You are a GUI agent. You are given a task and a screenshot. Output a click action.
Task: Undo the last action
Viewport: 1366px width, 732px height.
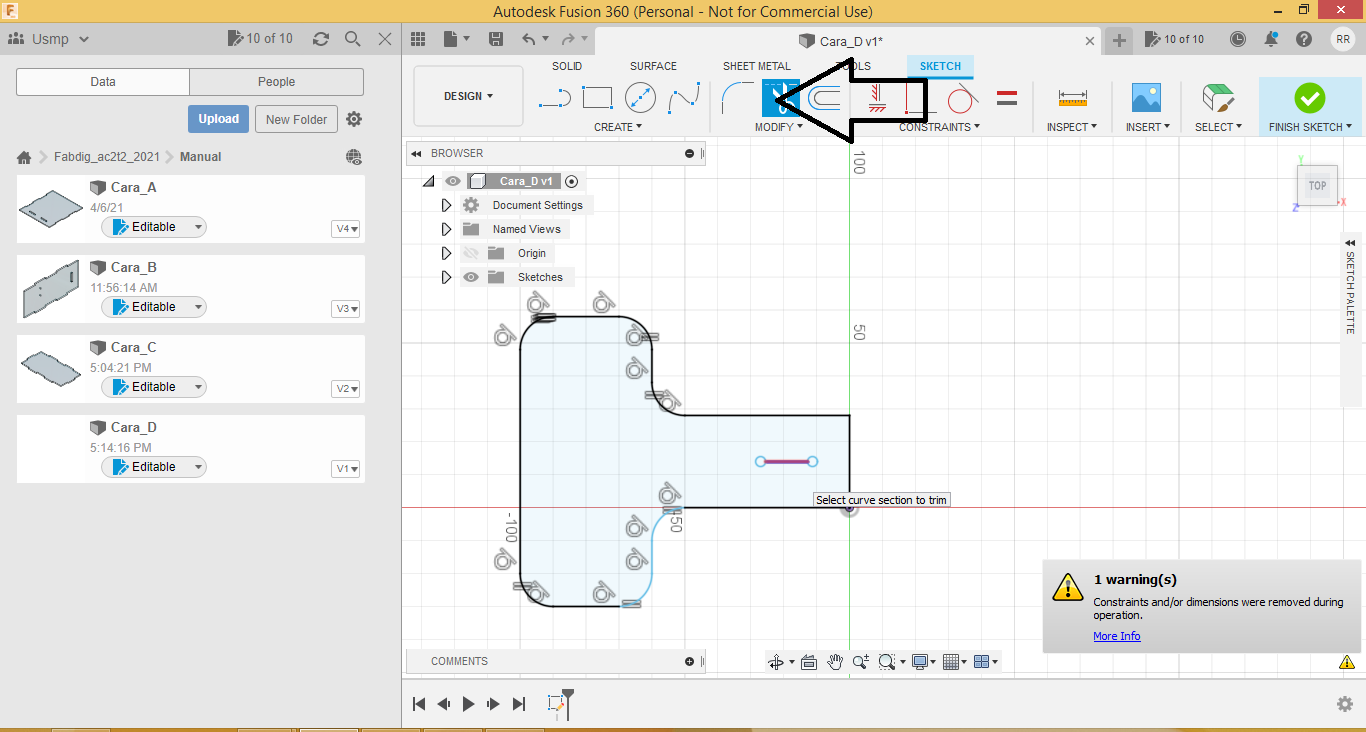pos(529,39)
